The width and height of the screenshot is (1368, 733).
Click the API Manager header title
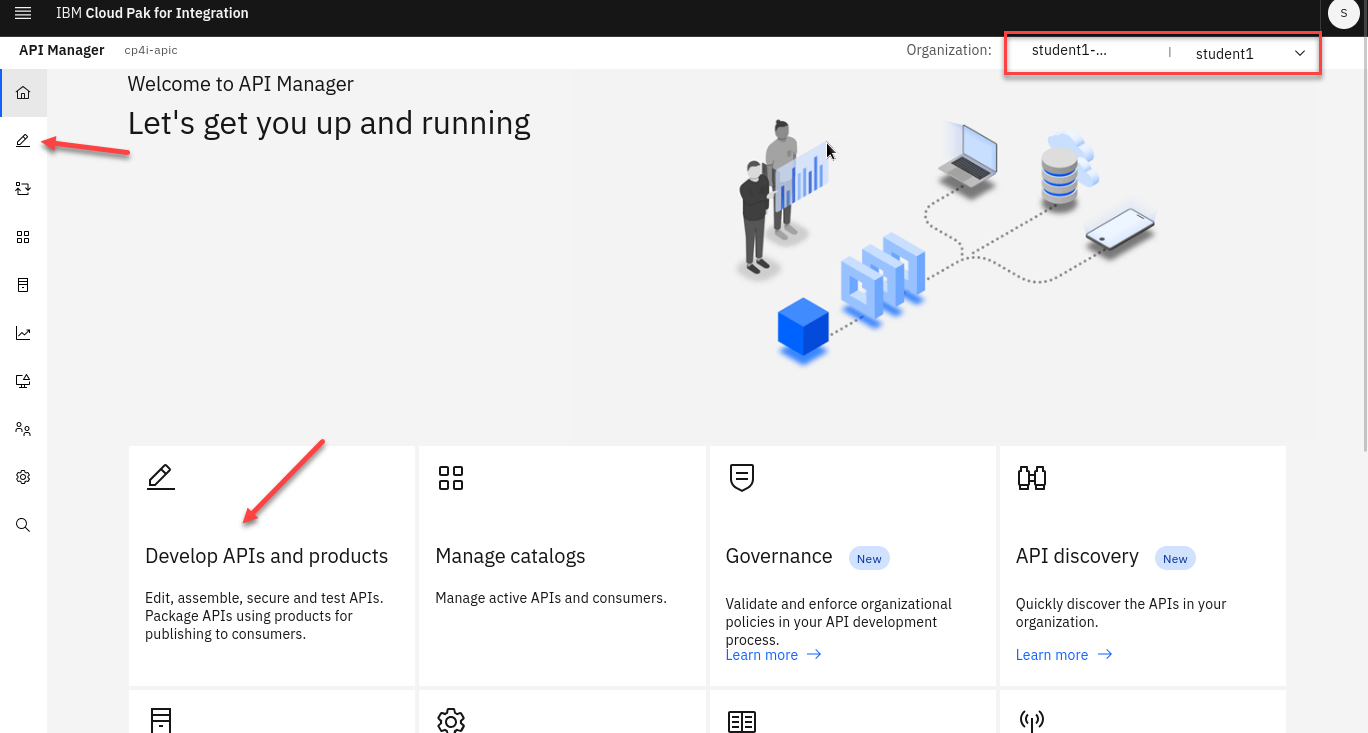(62, 50)
